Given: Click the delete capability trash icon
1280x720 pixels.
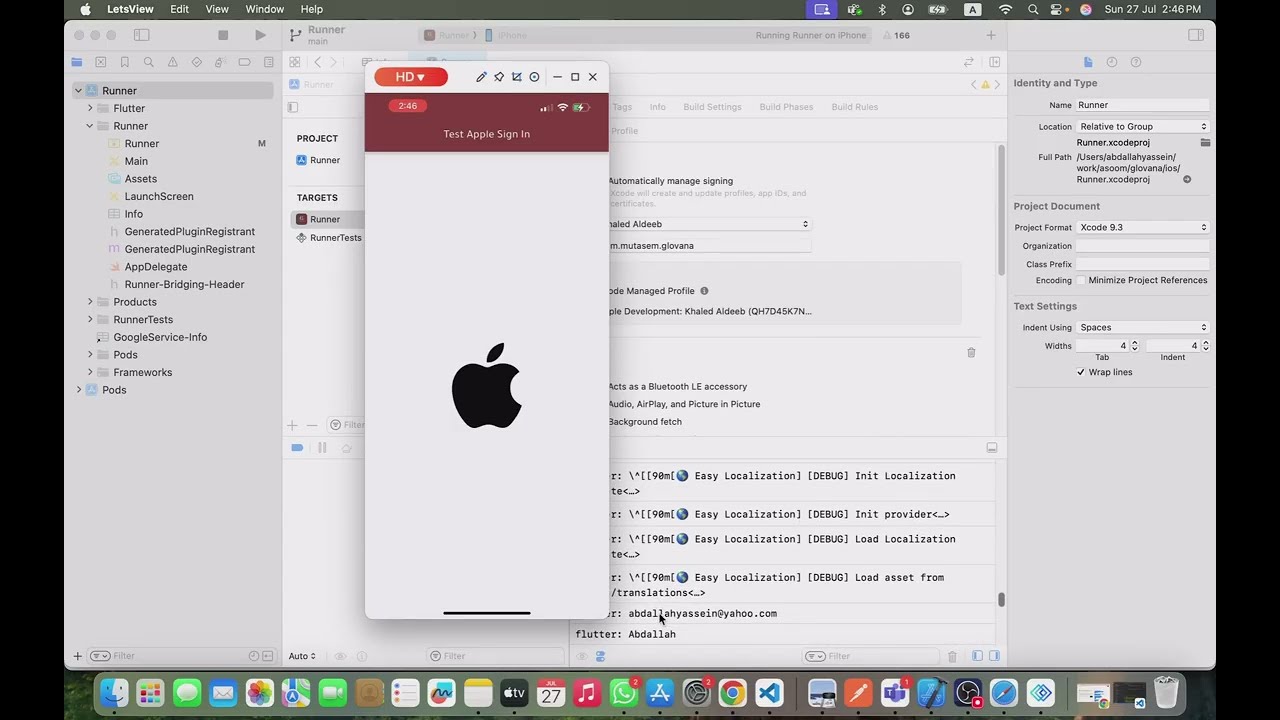Looking at the screenshot, I should 971,353.
